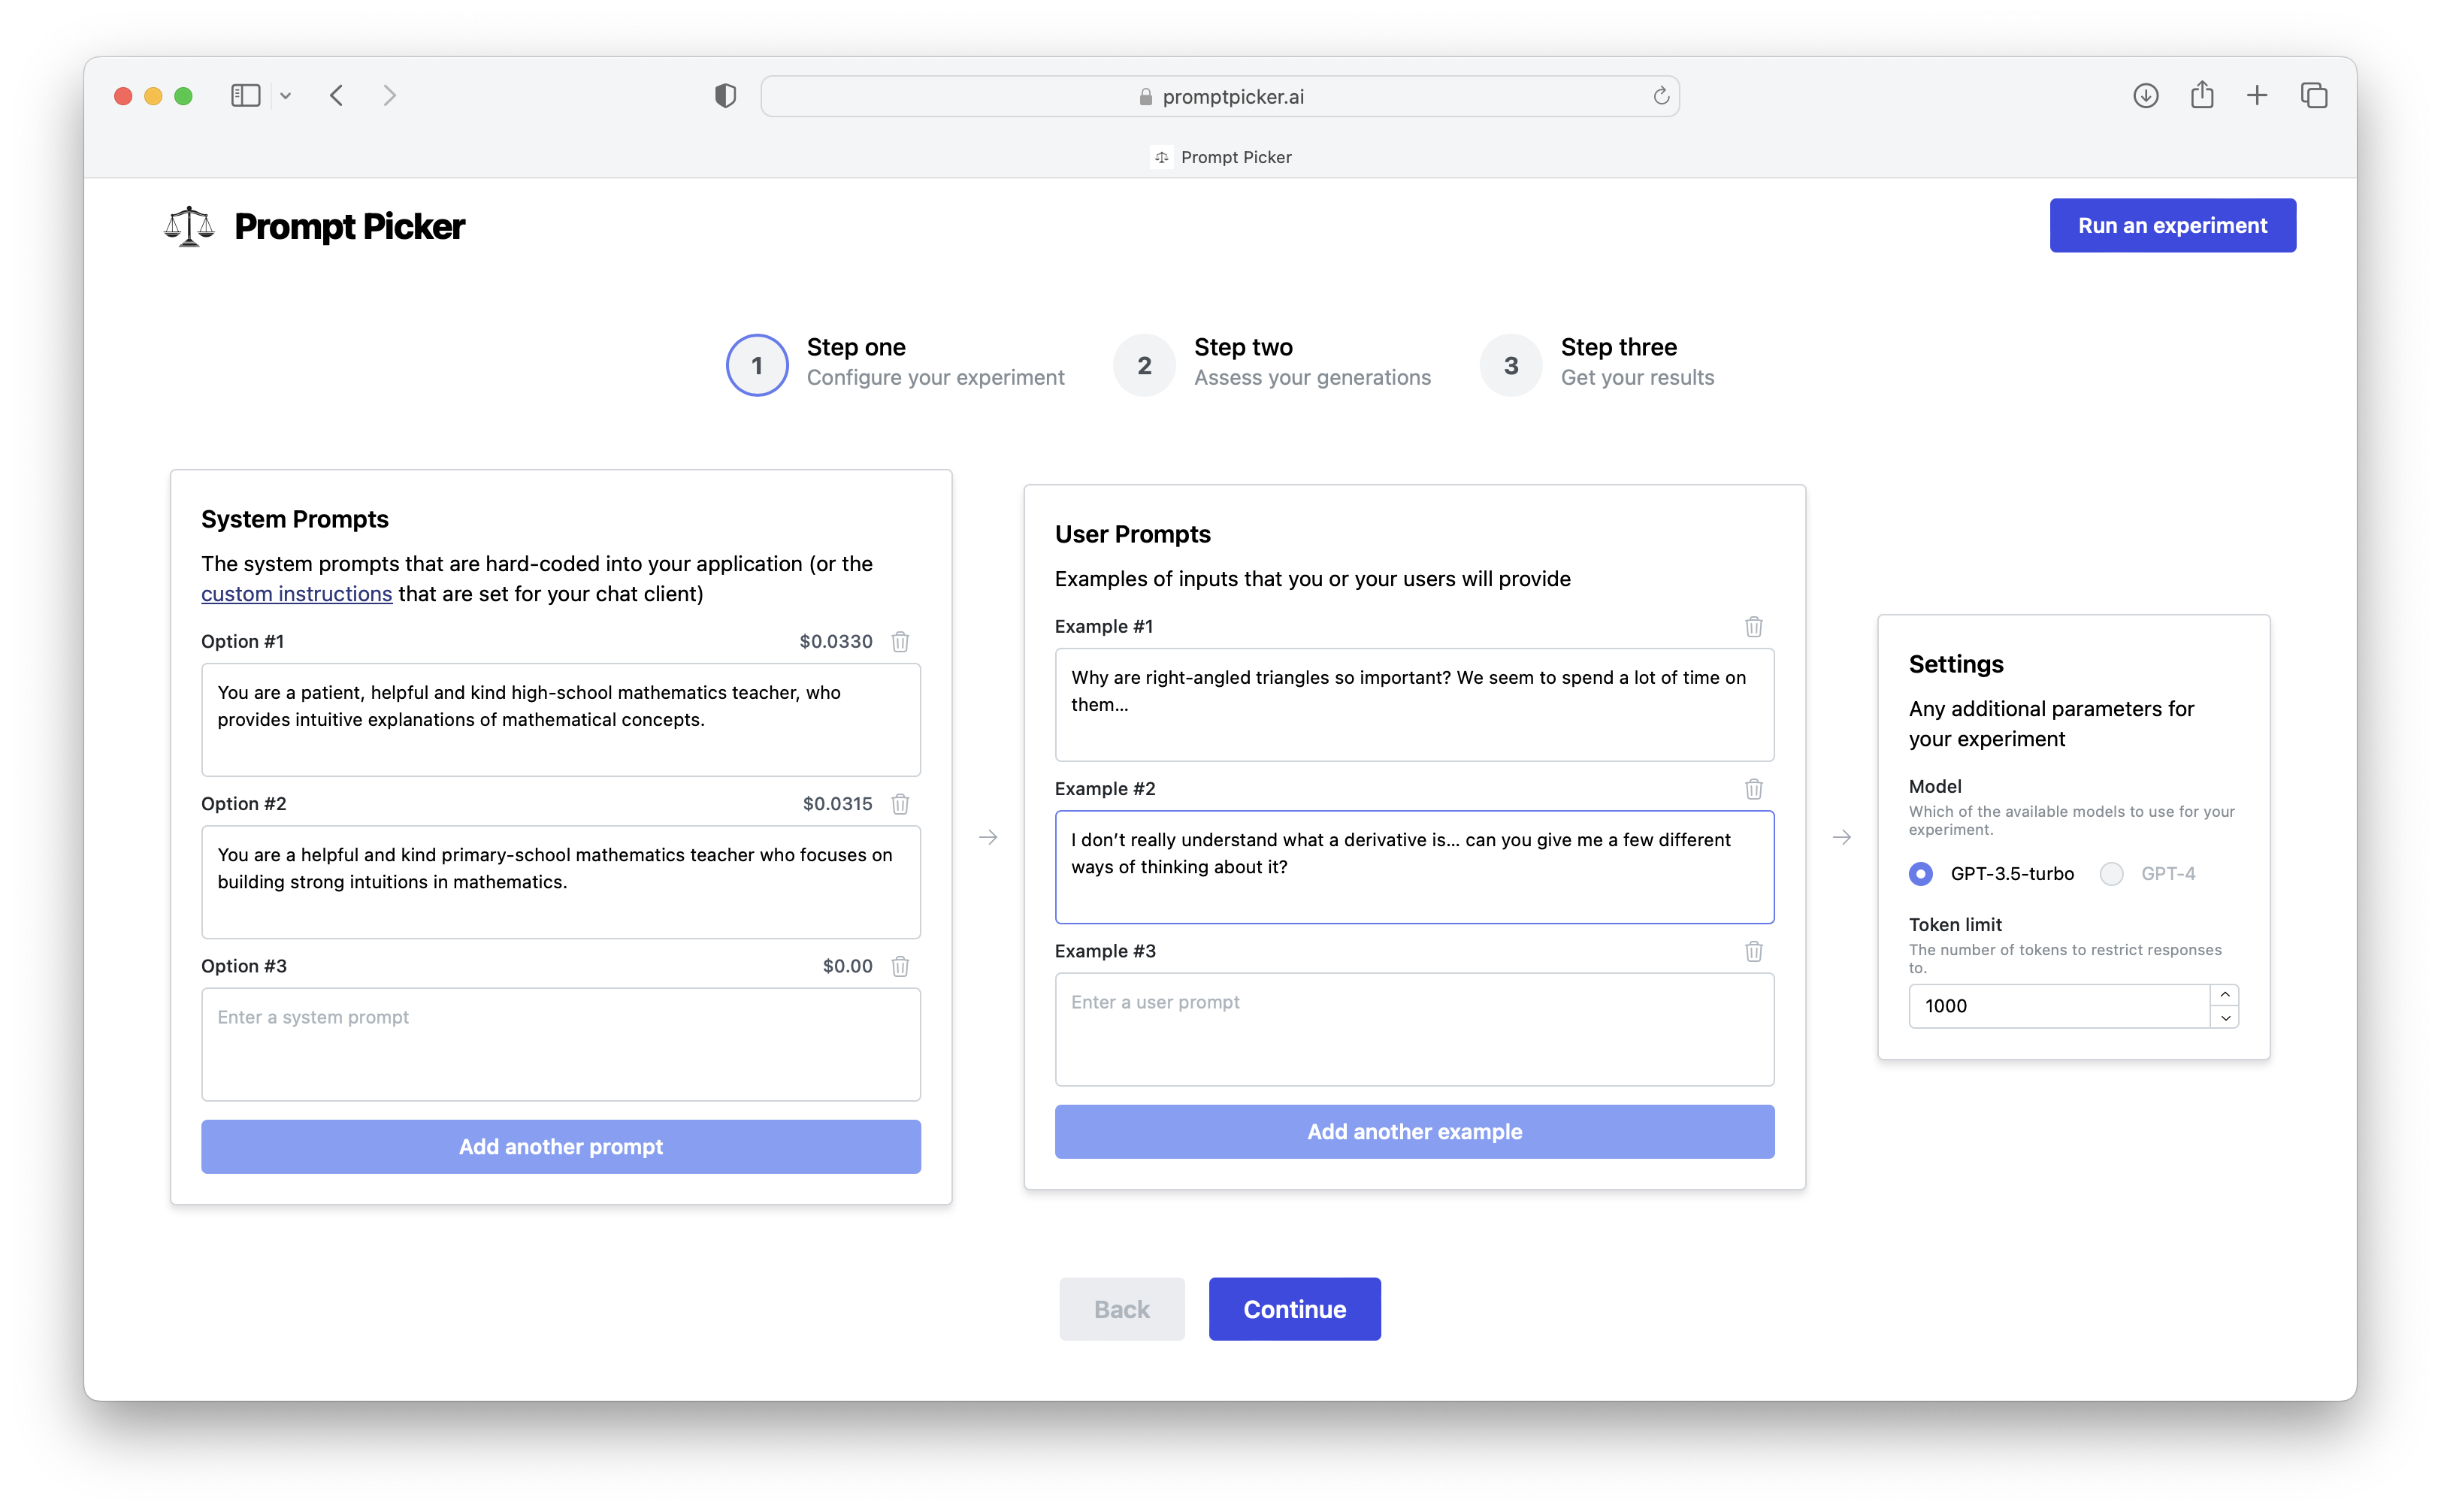Select the GPT-3.5-turbo model radio button
Screen dimensions: 2441x1512
[1920, 874]
